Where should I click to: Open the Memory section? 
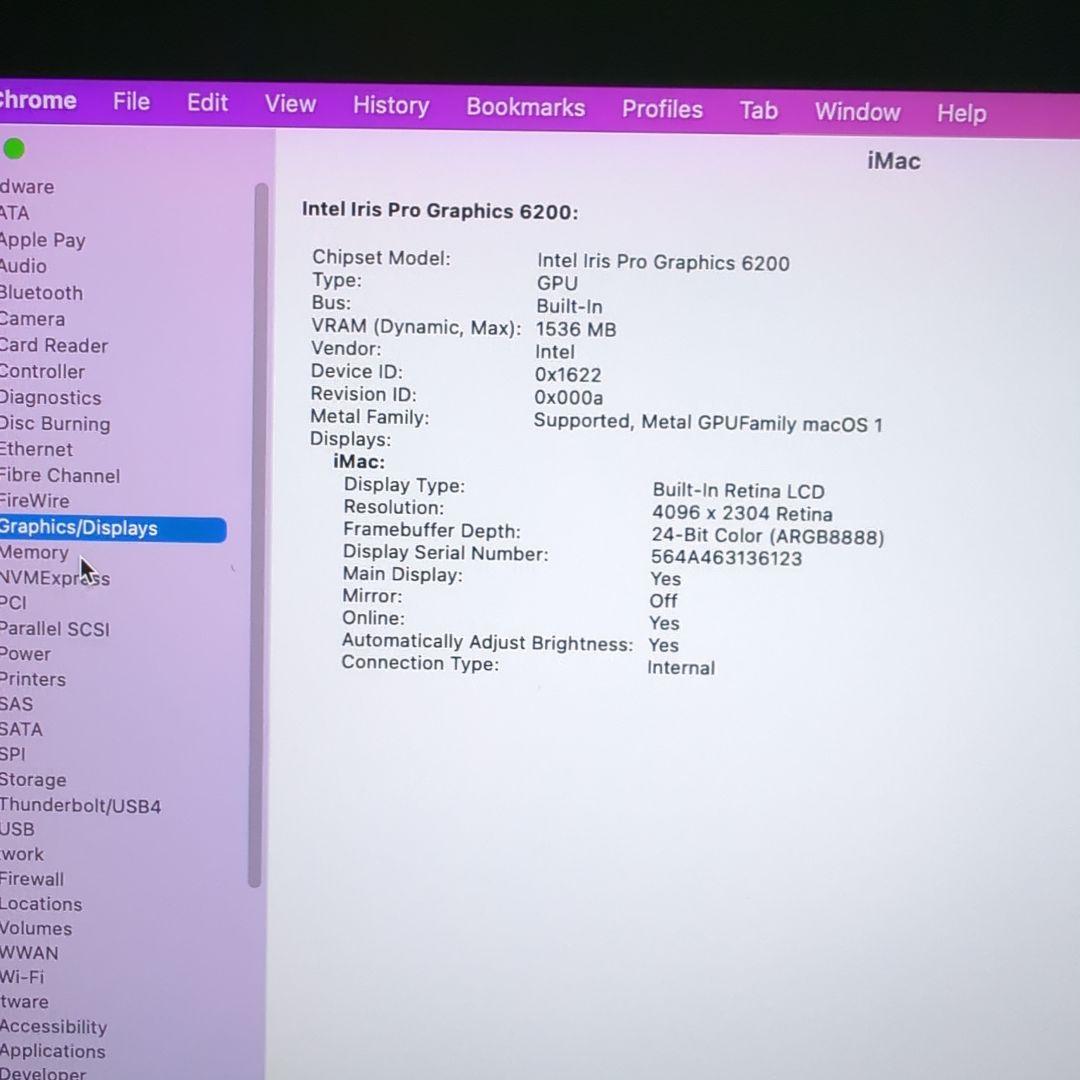[x=35, y=552]
